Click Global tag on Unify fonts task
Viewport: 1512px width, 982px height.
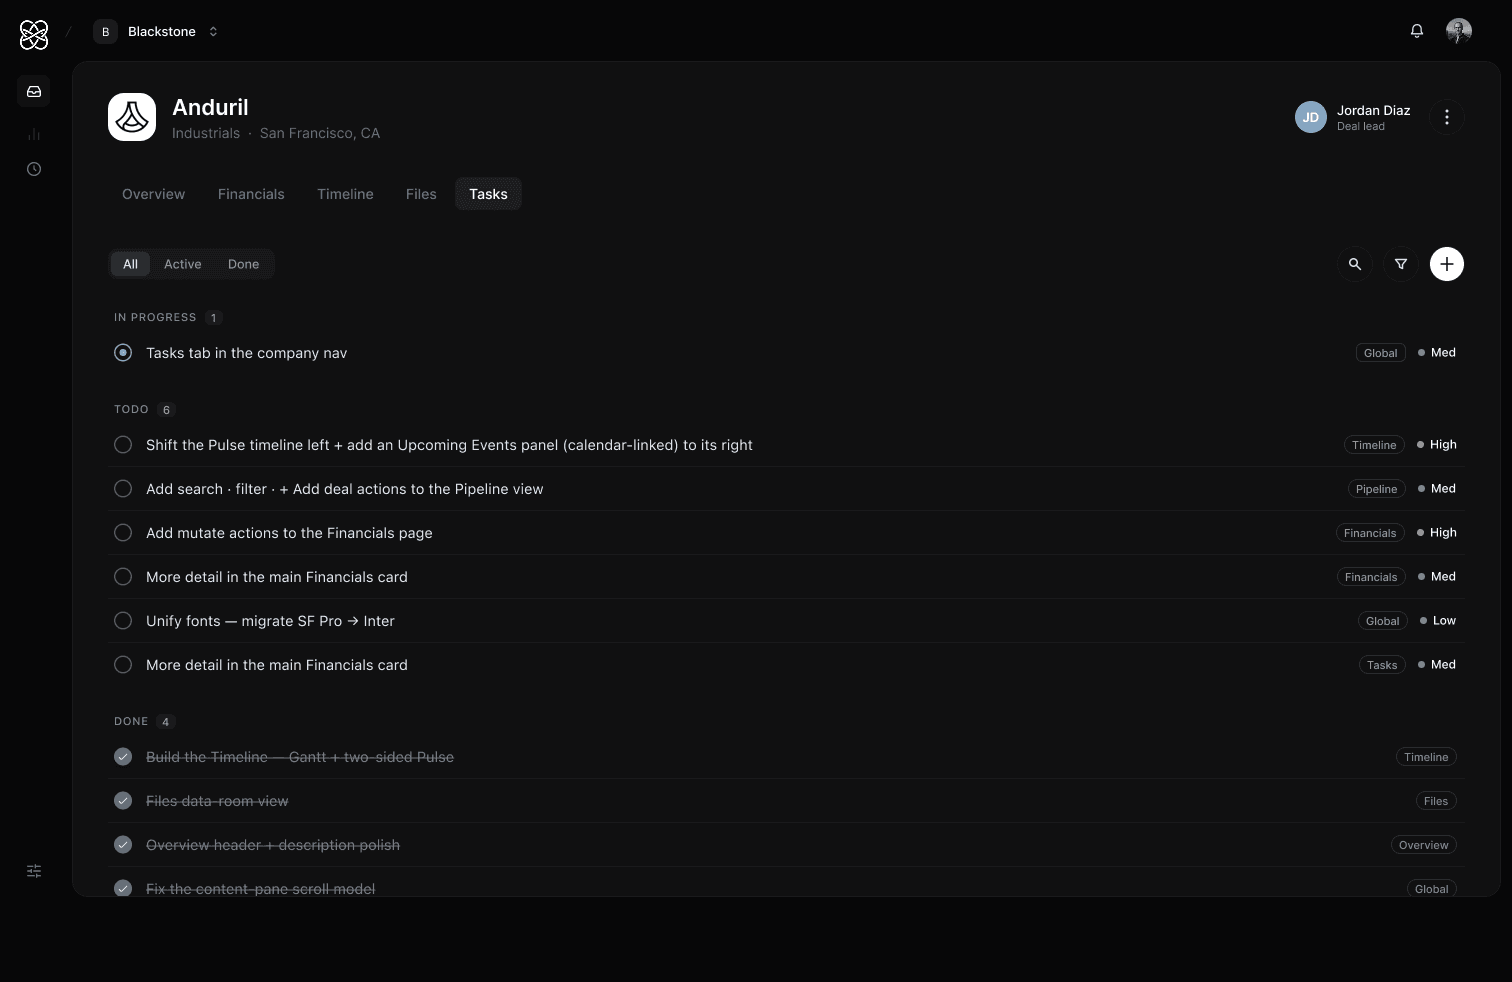point(1382,621)
